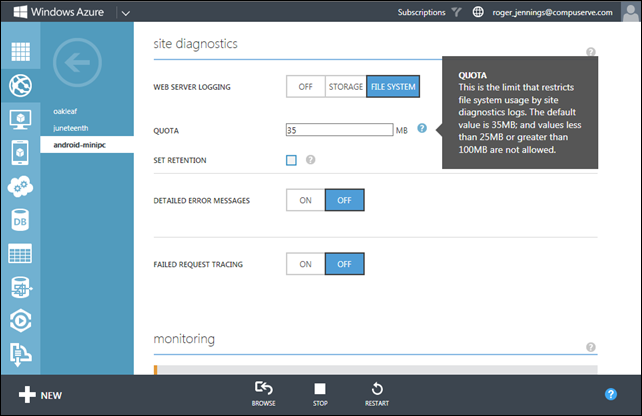642x416 pixels.
Task: Click the user avatar picture
Action: [631, 11]
